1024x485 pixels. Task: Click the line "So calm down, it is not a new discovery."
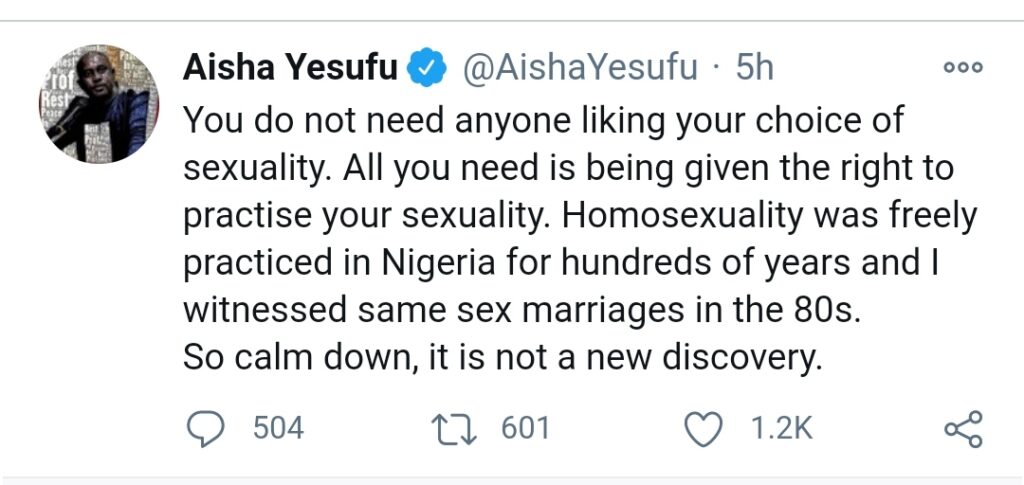point(501,358)
